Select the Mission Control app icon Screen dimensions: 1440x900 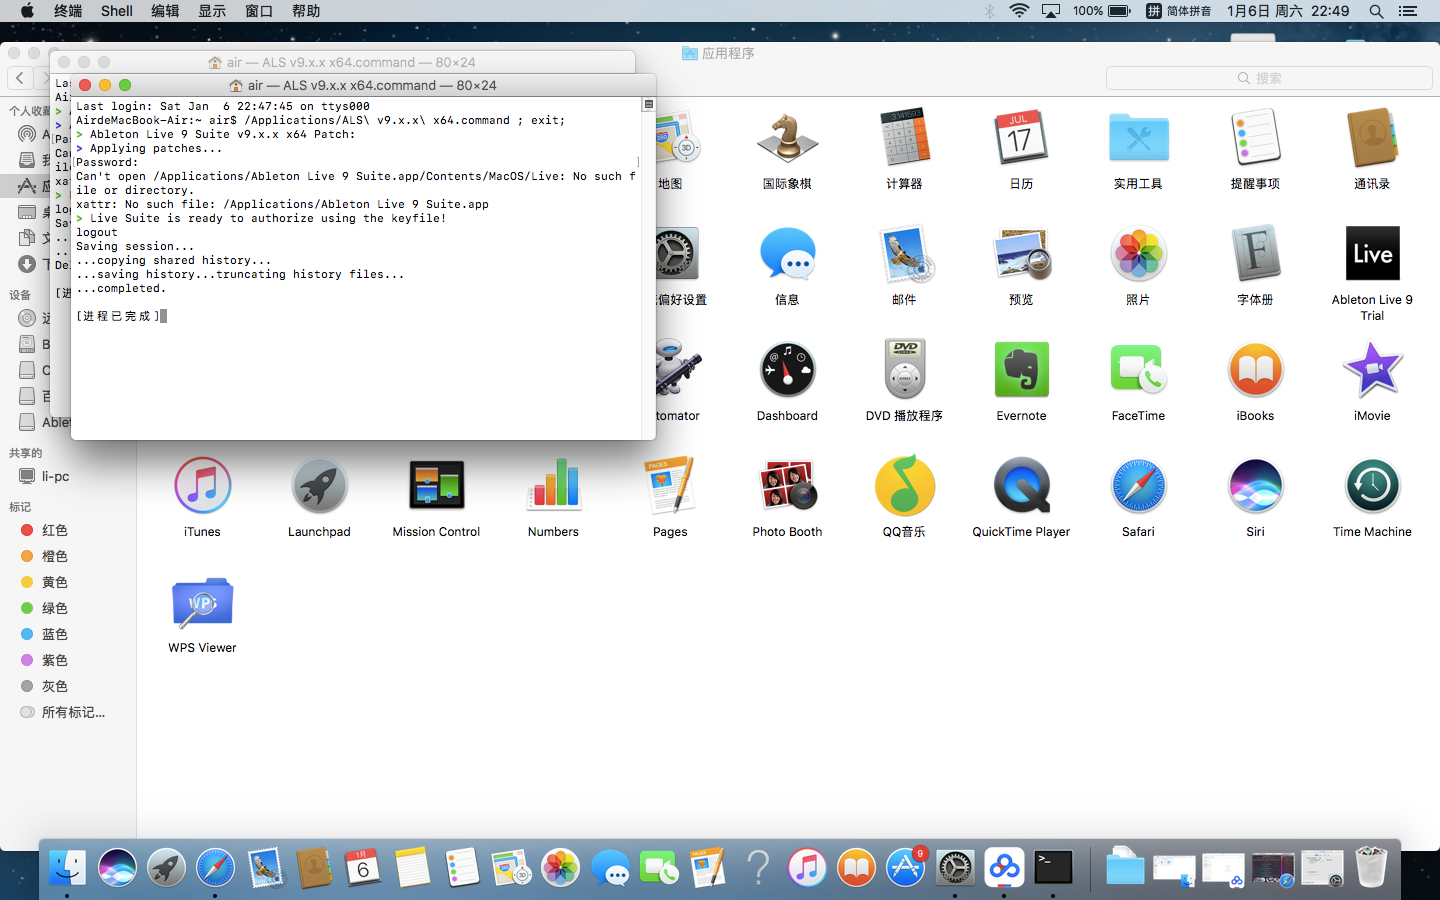[x=436, y=487]
